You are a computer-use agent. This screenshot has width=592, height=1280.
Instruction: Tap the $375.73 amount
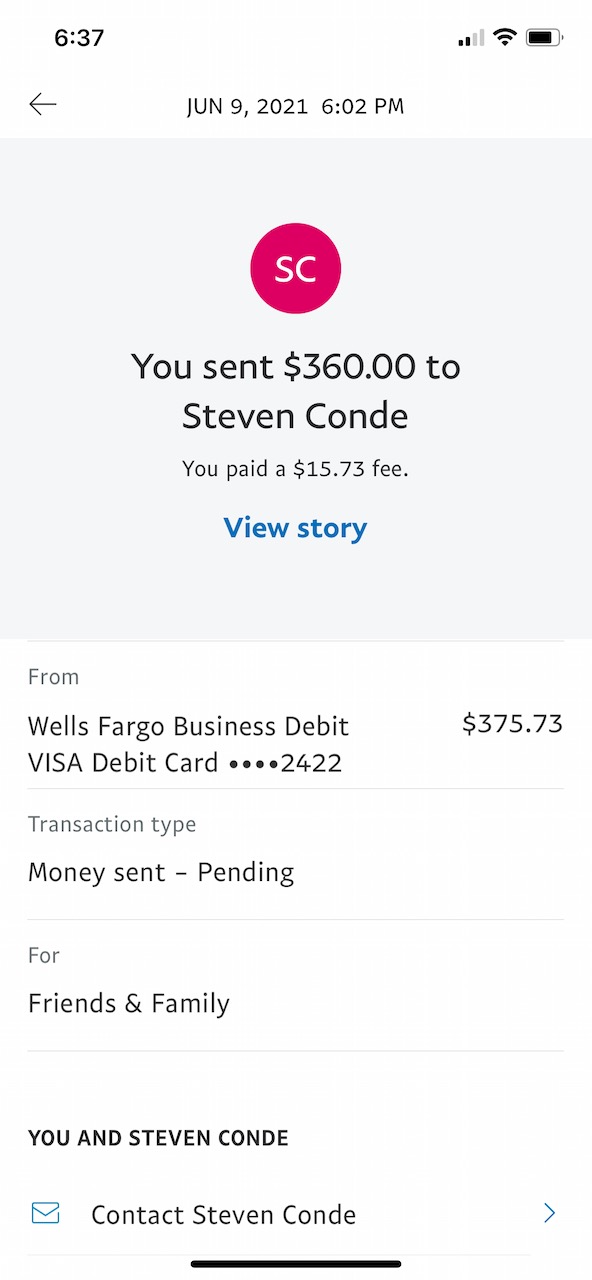tap(513, 724)
